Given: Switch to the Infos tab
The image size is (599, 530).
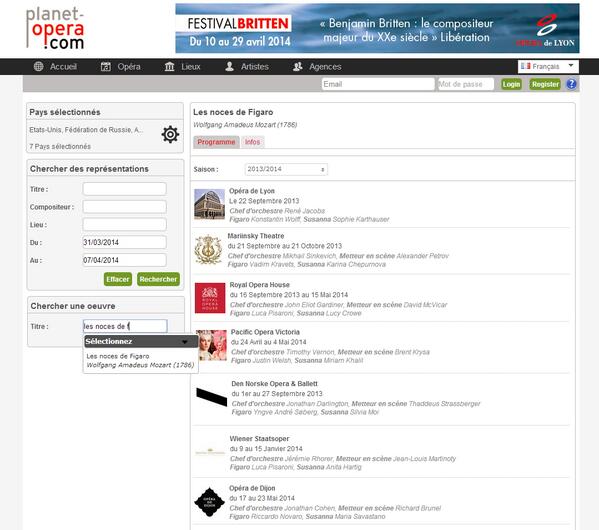Looking at the screenshot, I should point(253,142).
